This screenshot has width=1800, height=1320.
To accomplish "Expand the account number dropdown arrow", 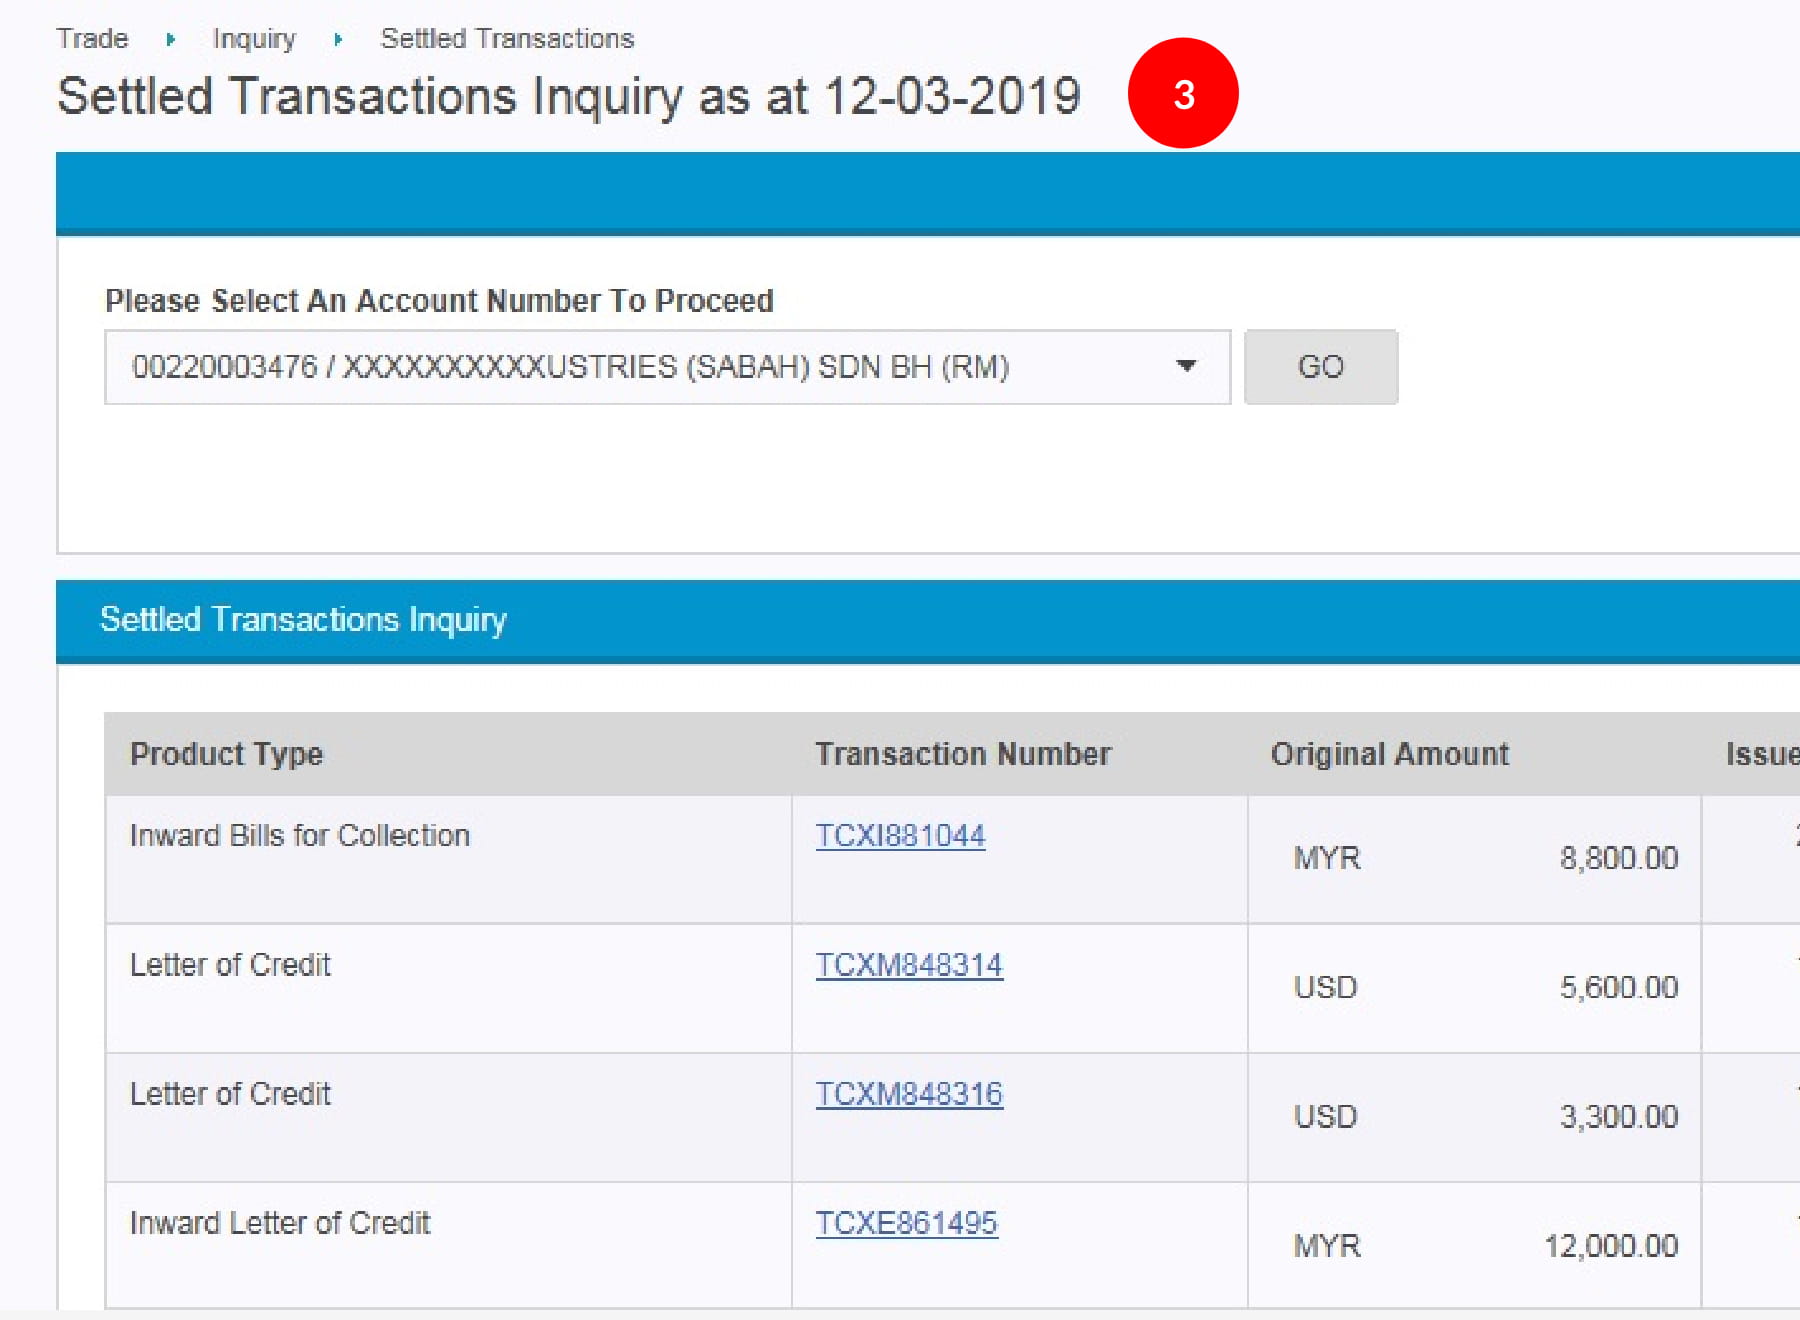I will click(1186, 366).
